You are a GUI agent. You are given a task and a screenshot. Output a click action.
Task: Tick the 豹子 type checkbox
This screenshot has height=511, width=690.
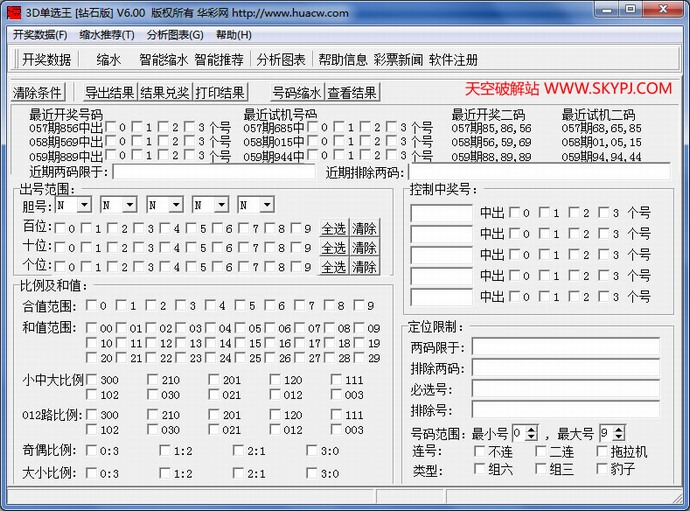click(x=600, y=469)
